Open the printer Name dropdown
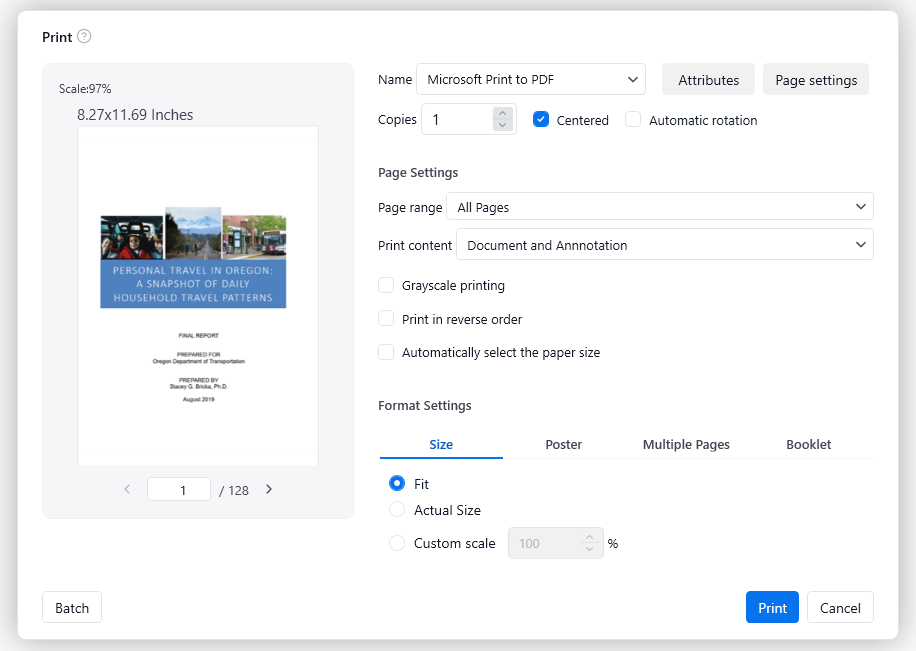 click(x=531, y=80)
